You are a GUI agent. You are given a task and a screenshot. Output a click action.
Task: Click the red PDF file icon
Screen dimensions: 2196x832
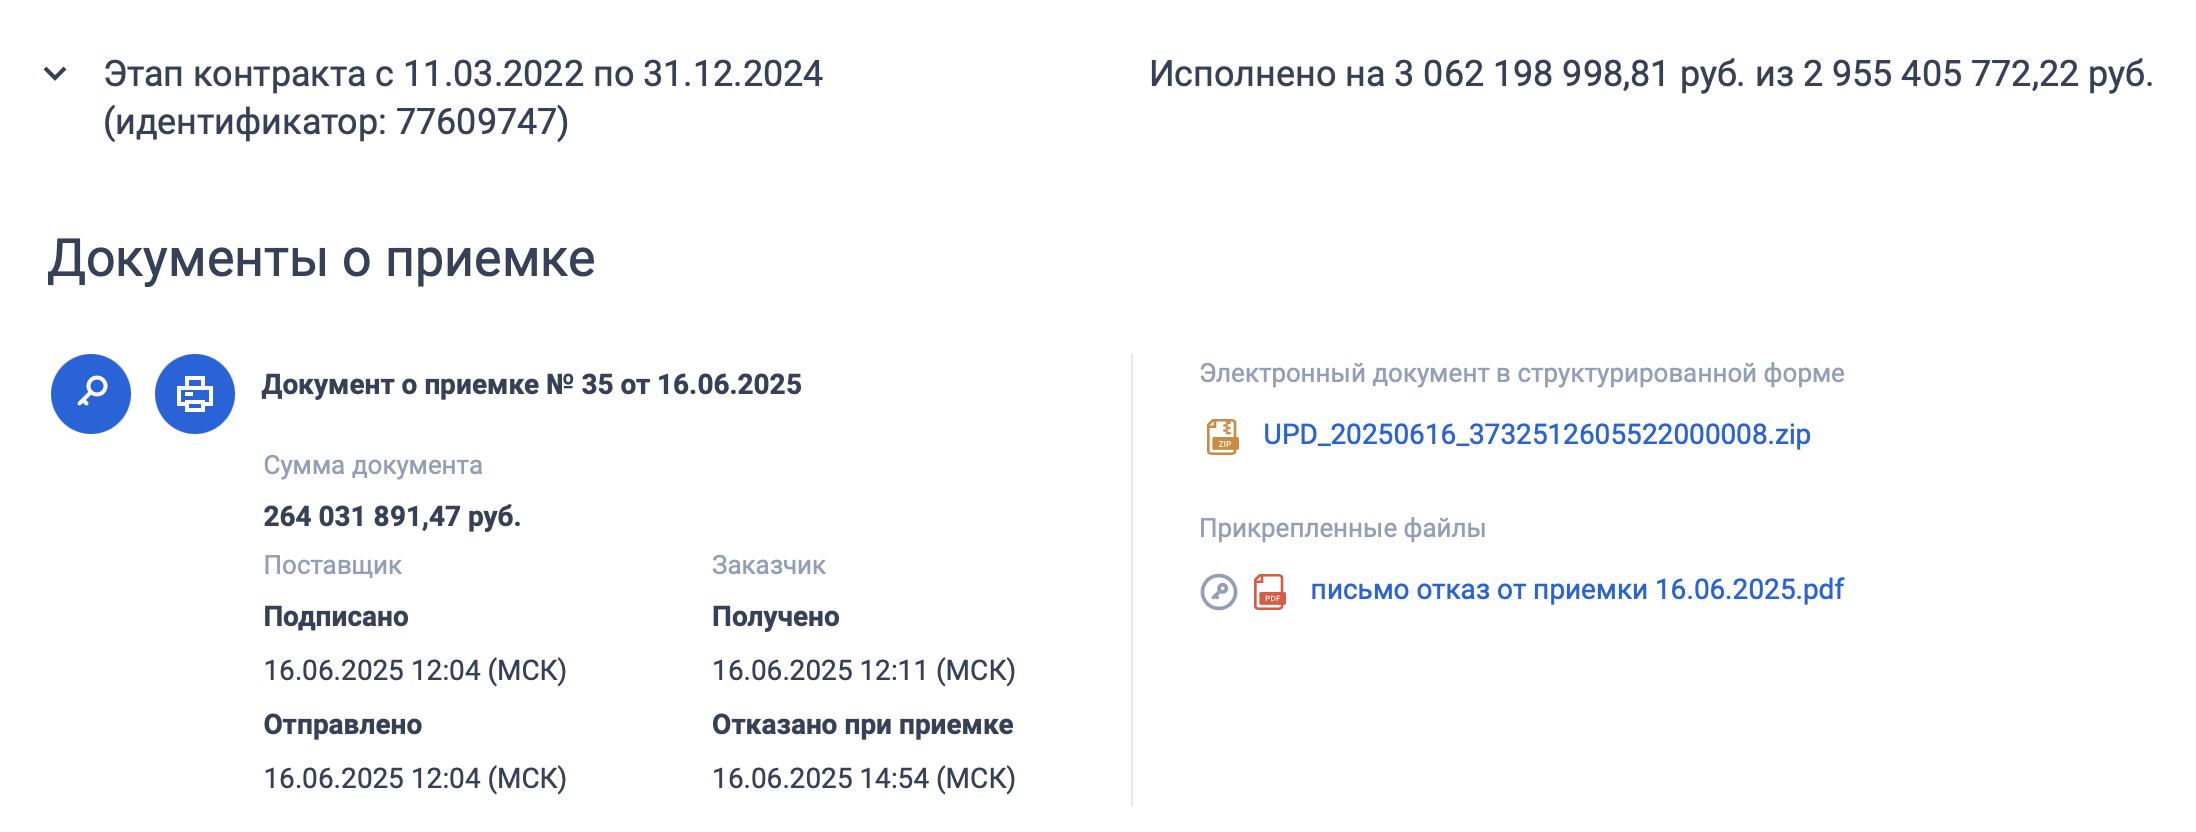coord(1270,592)
